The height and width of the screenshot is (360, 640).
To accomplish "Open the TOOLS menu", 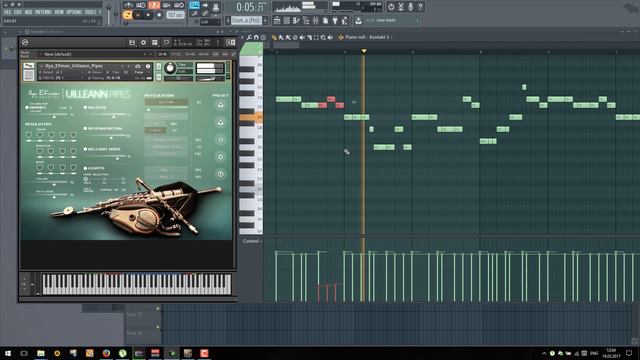I will 90,12.
